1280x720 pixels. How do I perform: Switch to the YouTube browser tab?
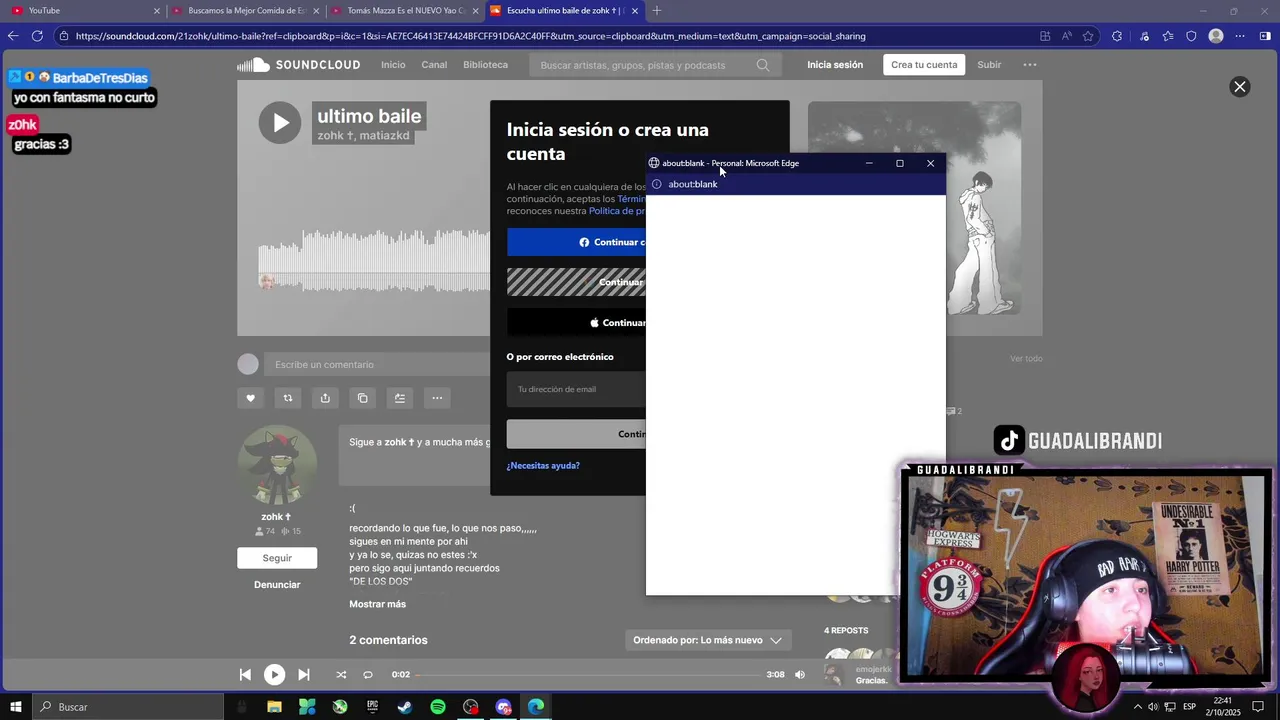tap(84, 11)
